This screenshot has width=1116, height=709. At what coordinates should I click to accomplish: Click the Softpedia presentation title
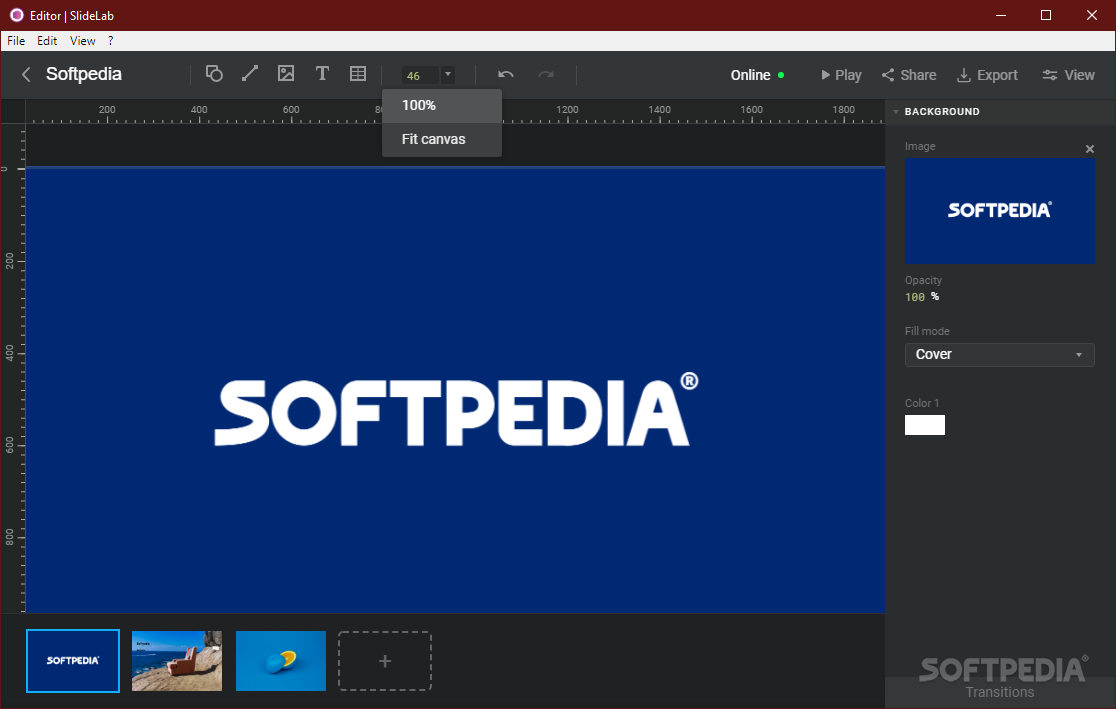[x=83, y=74]
